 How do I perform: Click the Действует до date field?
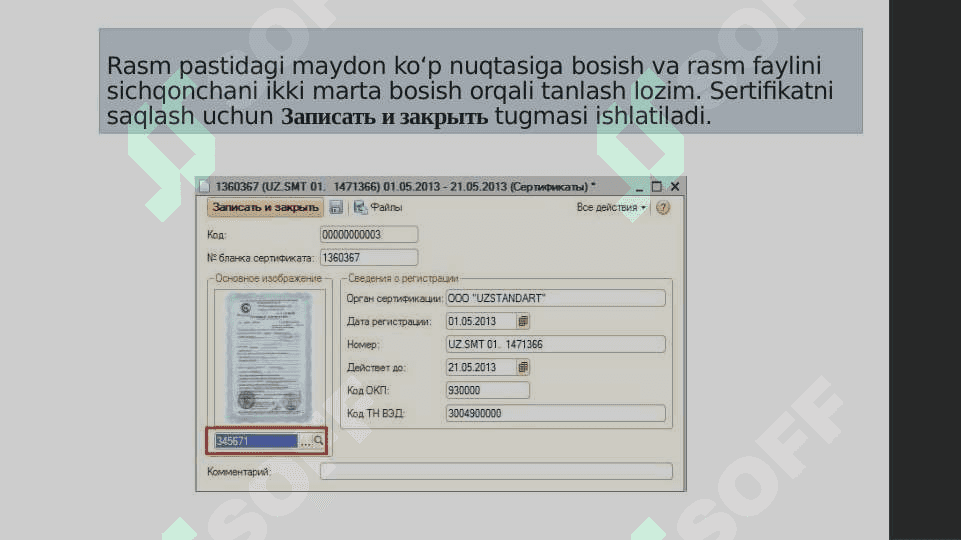[x=480, y=367]
